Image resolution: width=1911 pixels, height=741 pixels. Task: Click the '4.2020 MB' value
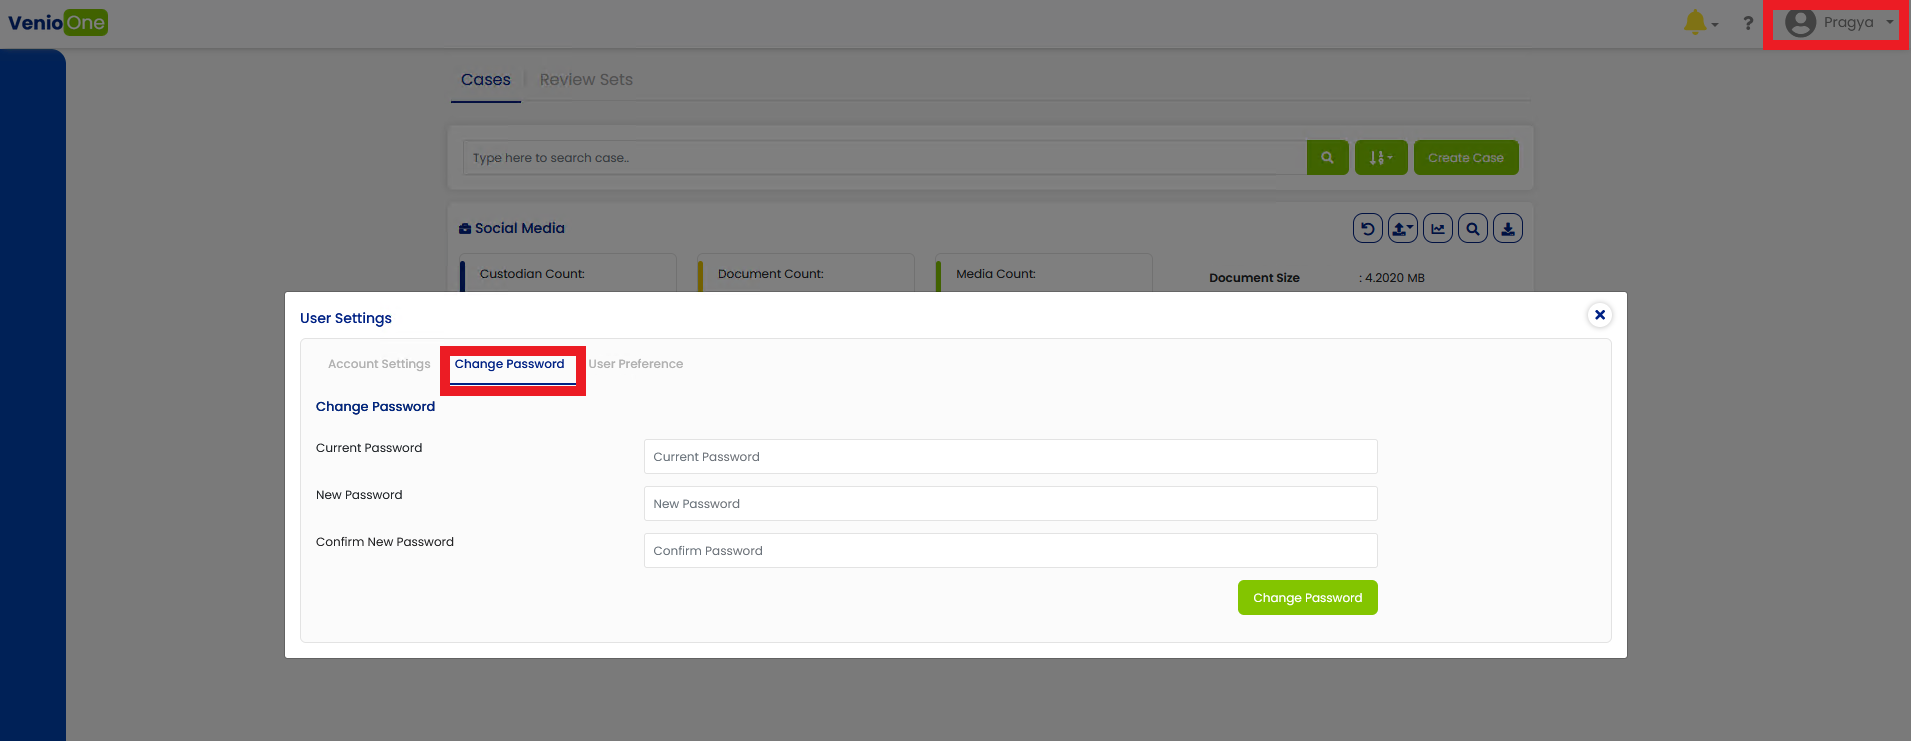point(1395,278)
